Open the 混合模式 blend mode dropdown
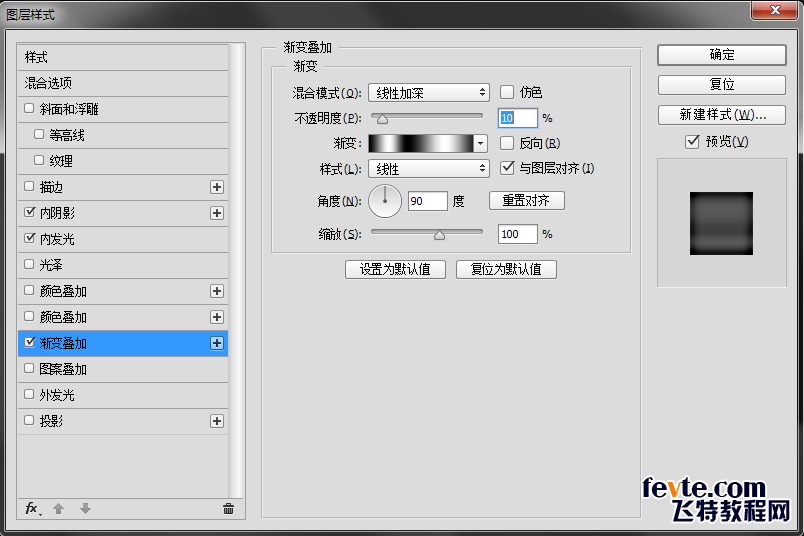 pyautogui.click(x=428, y=93)
